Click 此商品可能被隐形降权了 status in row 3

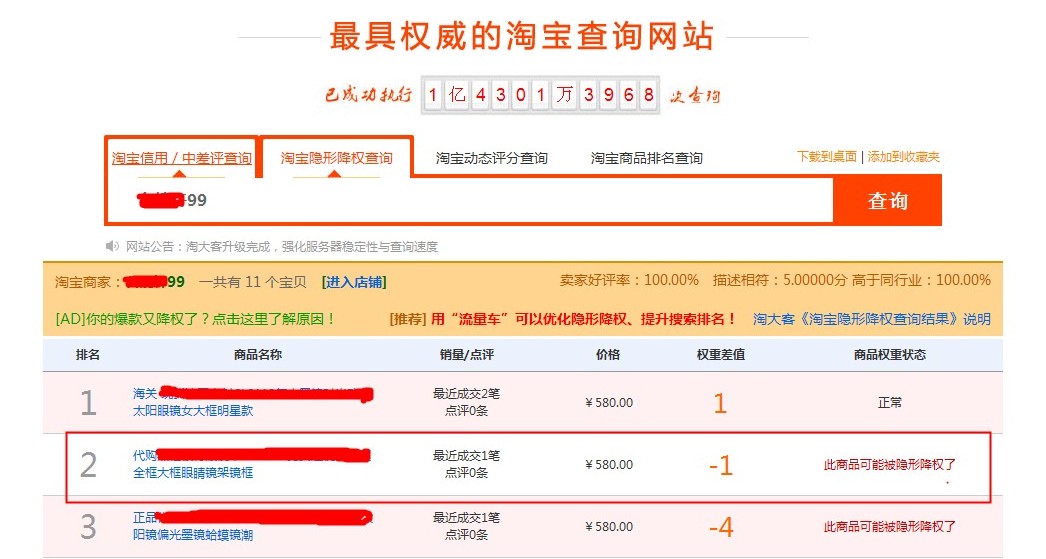pyautogui.click(x=890, y=526)
